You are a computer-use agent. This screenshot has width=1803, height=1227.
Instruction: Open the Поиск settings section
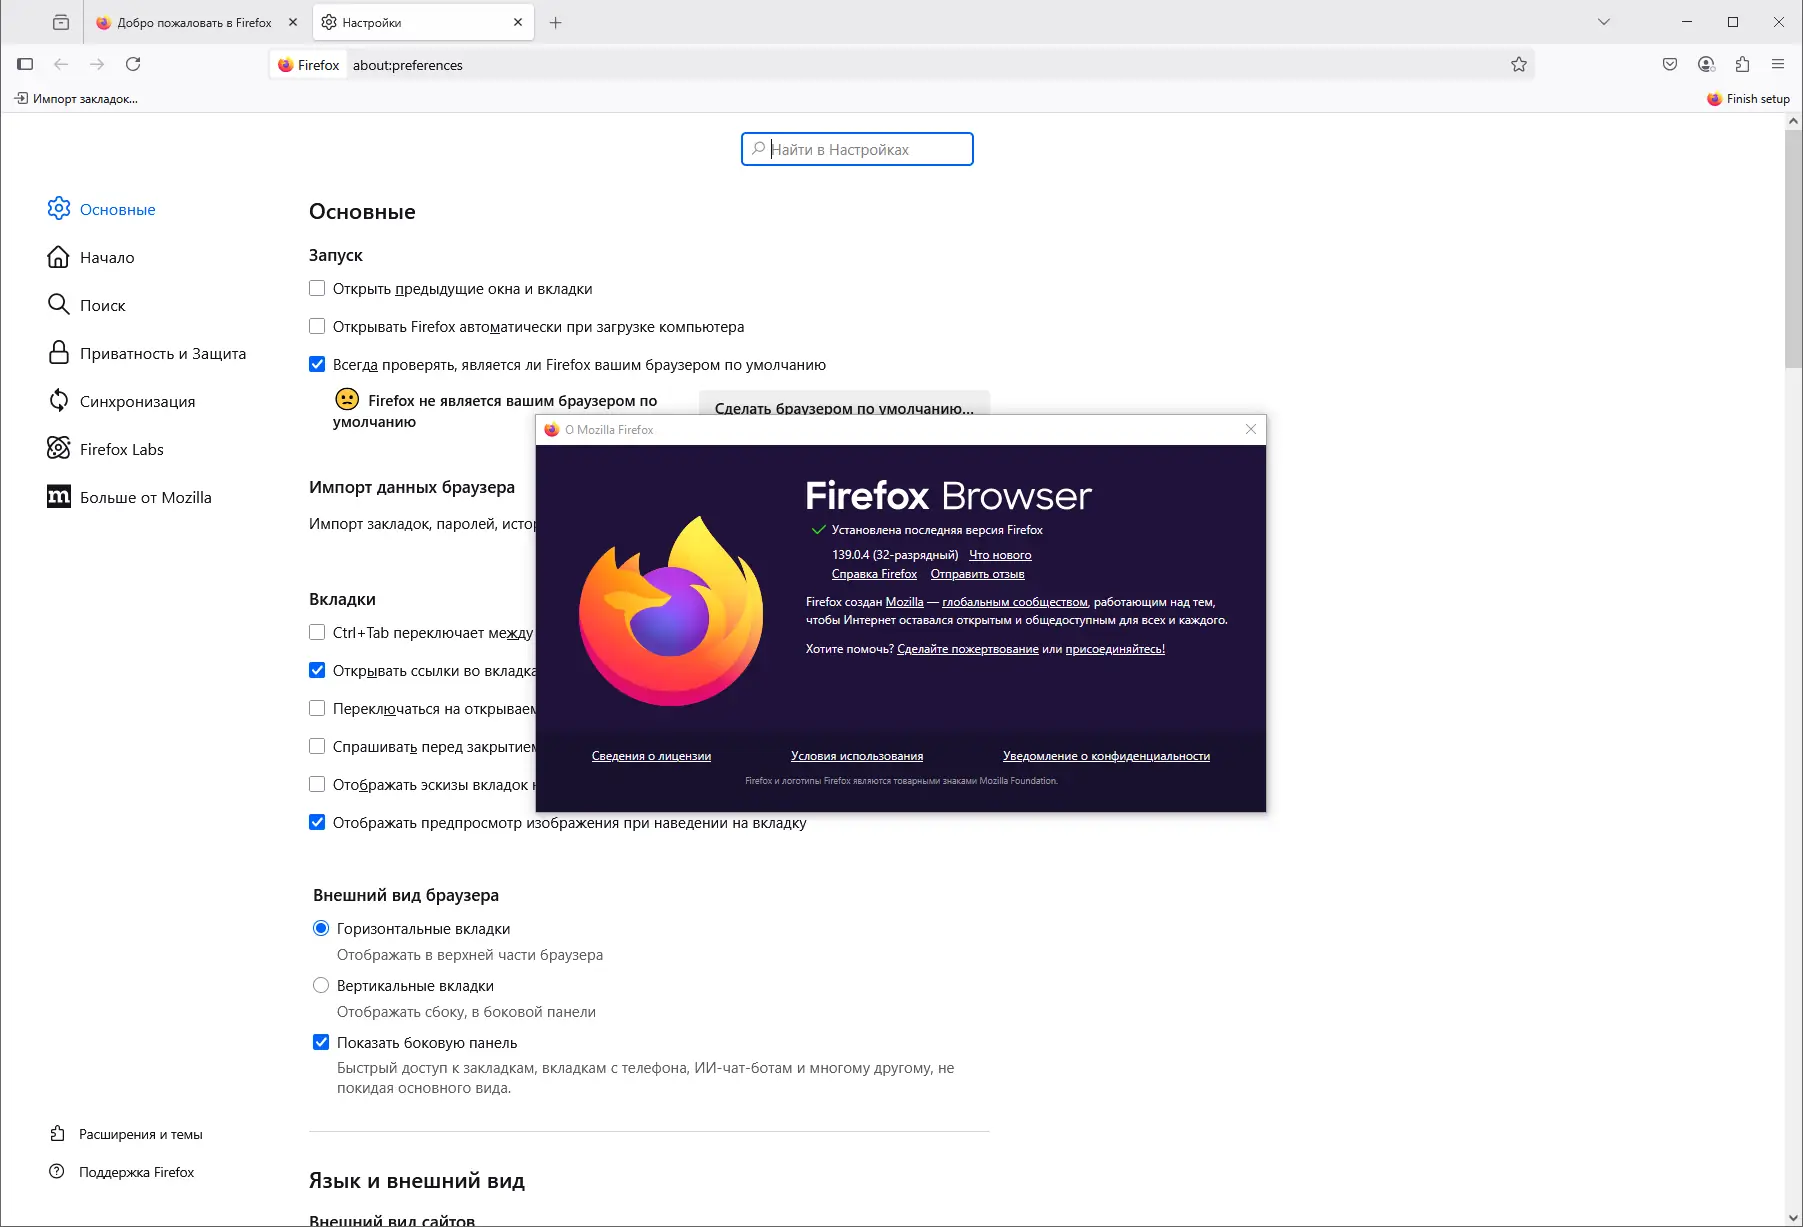click(103, 305)
